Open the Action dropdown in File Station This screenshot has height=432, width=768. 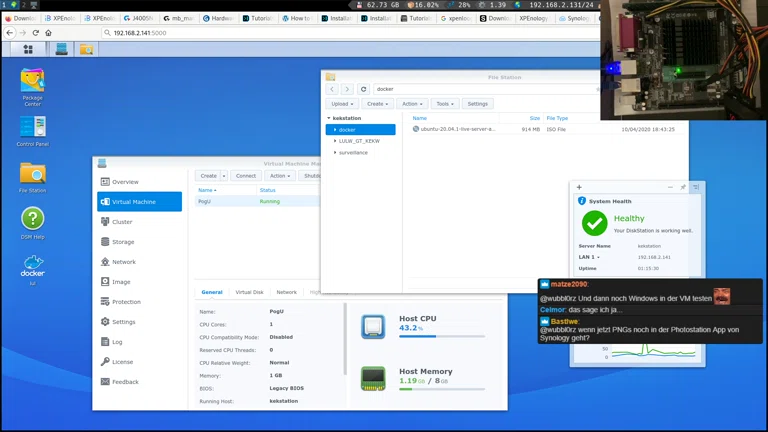pos(412,104)
